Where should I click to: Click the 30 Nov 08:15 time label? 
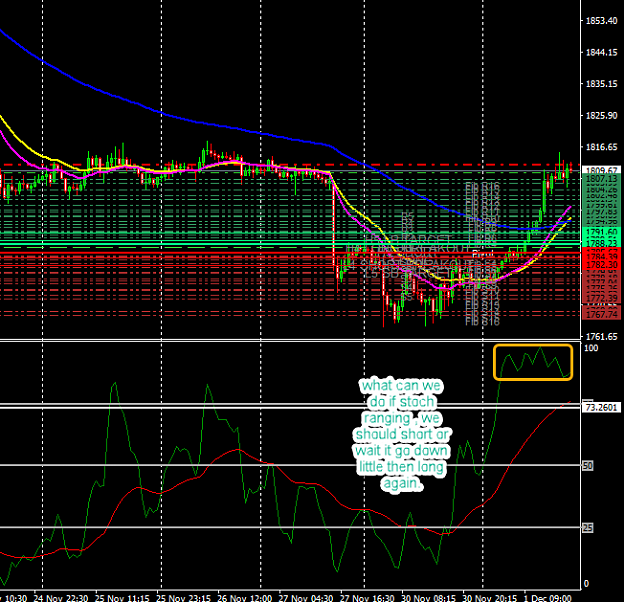pyautogui.click(x=428, y=598)
